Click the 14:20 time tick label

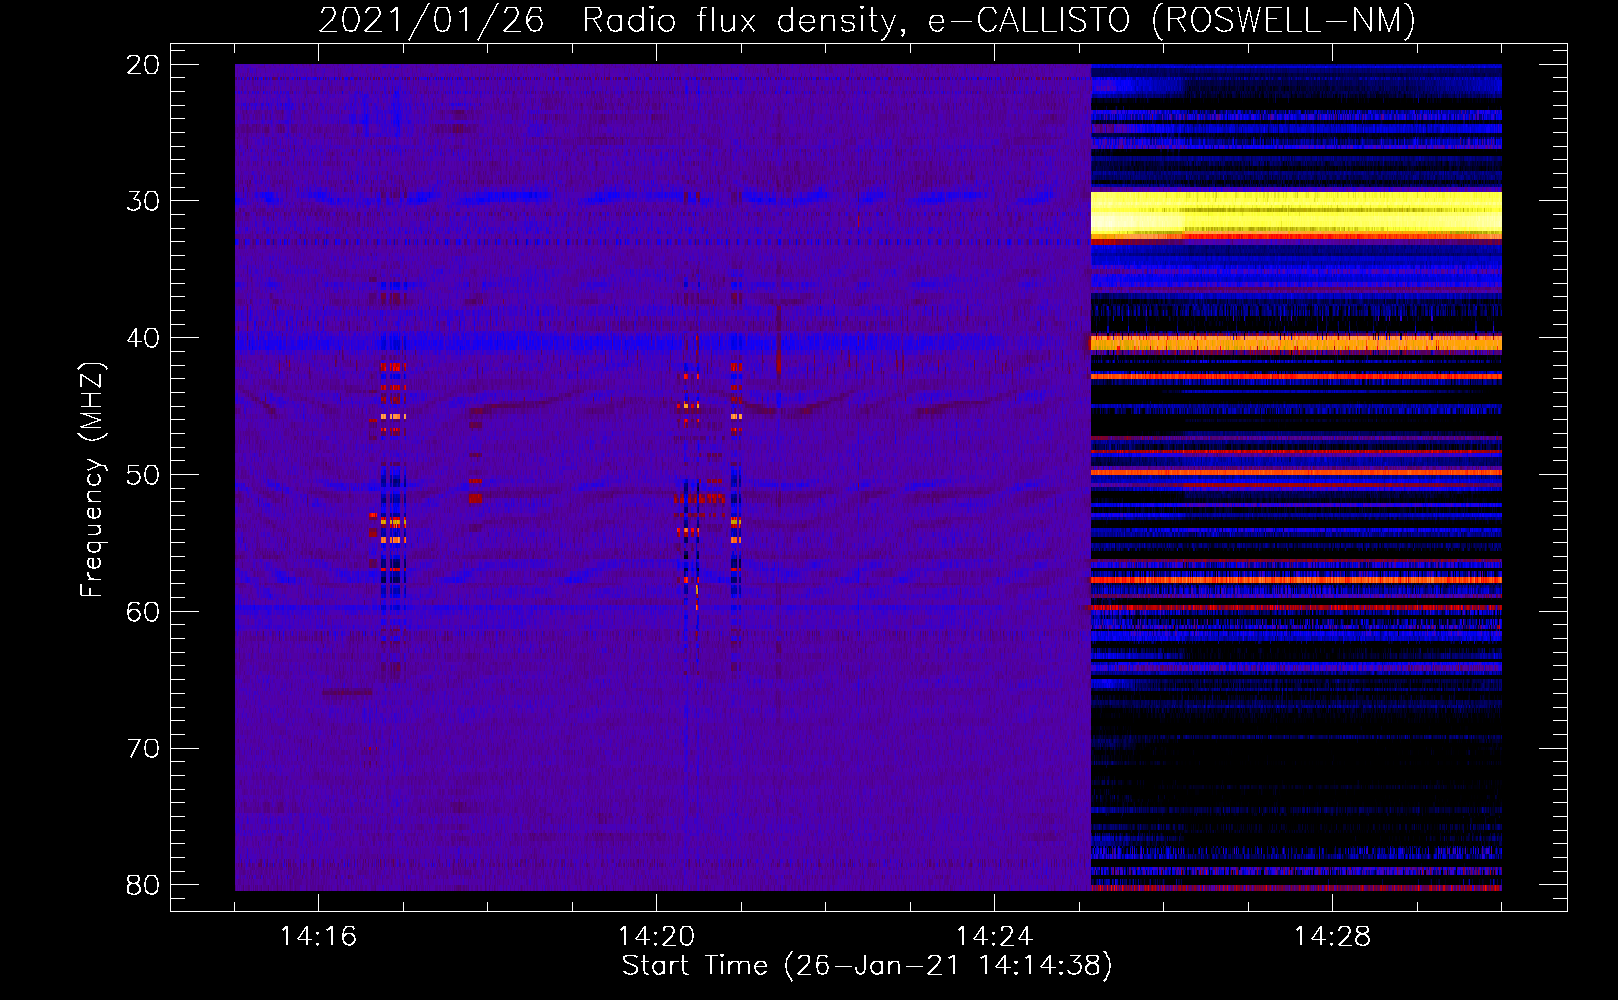tap(656, 936)
